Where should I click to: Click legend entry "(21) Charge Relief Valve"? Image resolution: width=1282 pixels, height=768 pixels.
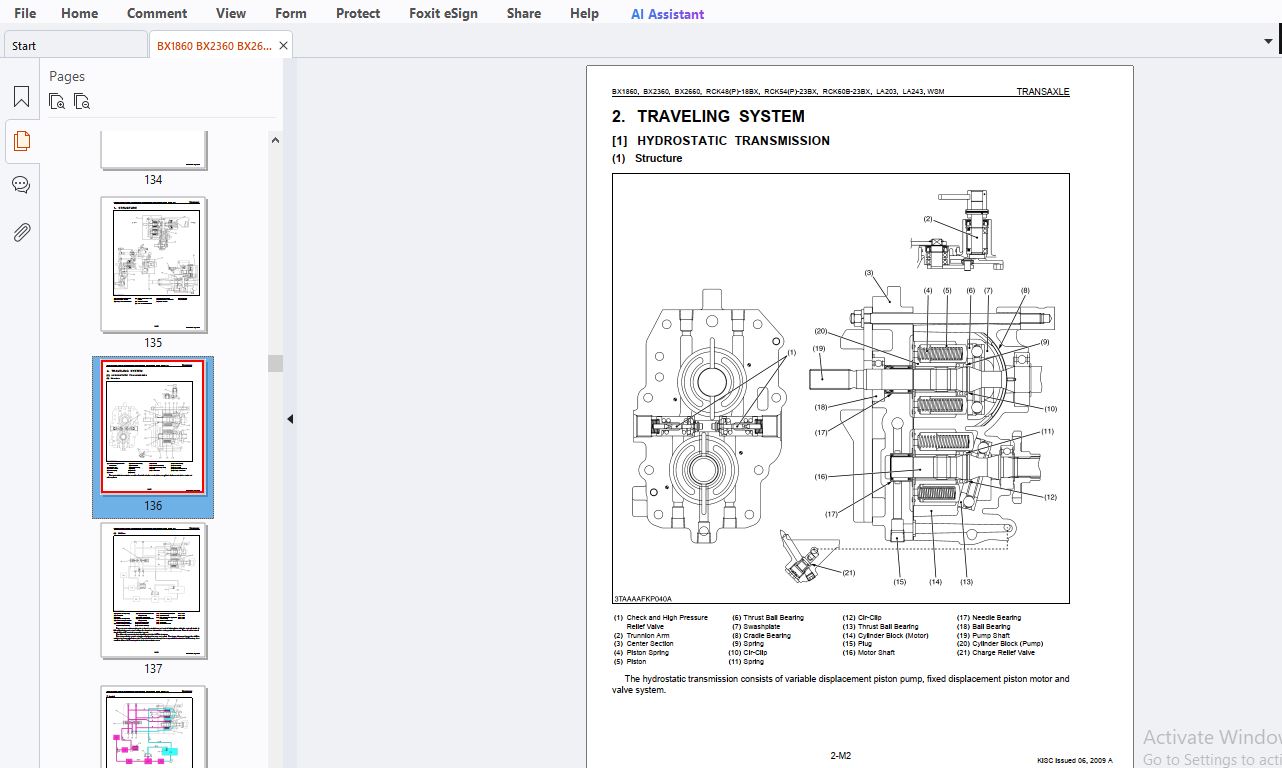(996, 653)
